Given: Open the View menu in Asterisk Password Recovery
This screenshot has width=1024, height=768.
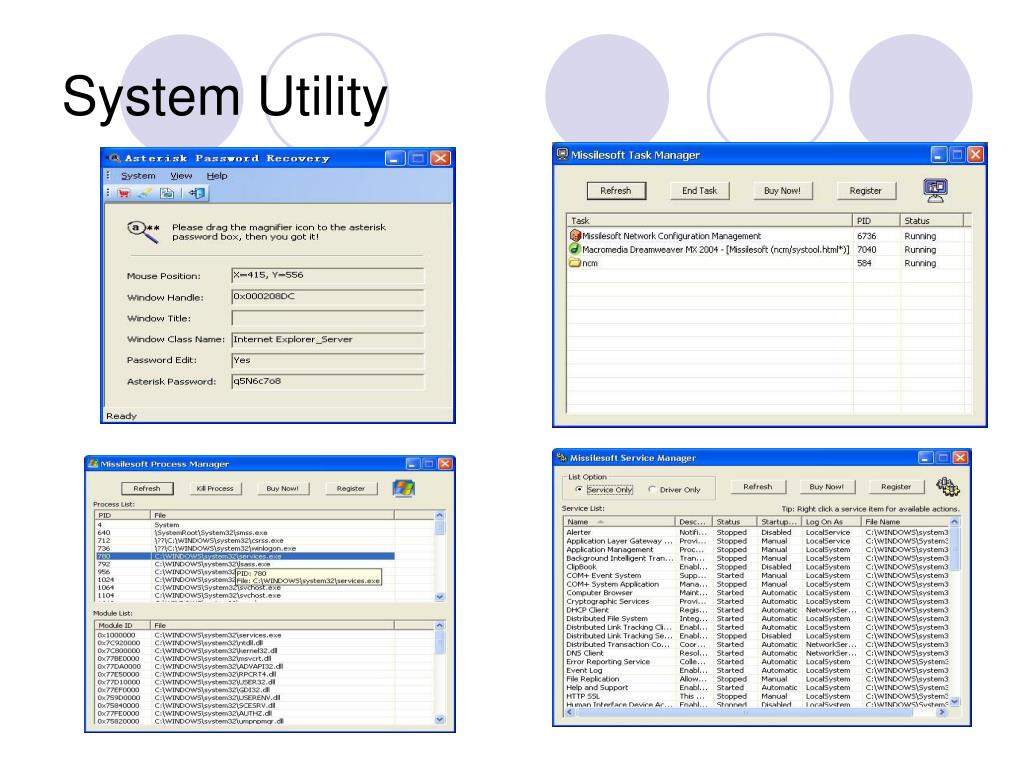Looking at the screenshot, I should point(182,176).
